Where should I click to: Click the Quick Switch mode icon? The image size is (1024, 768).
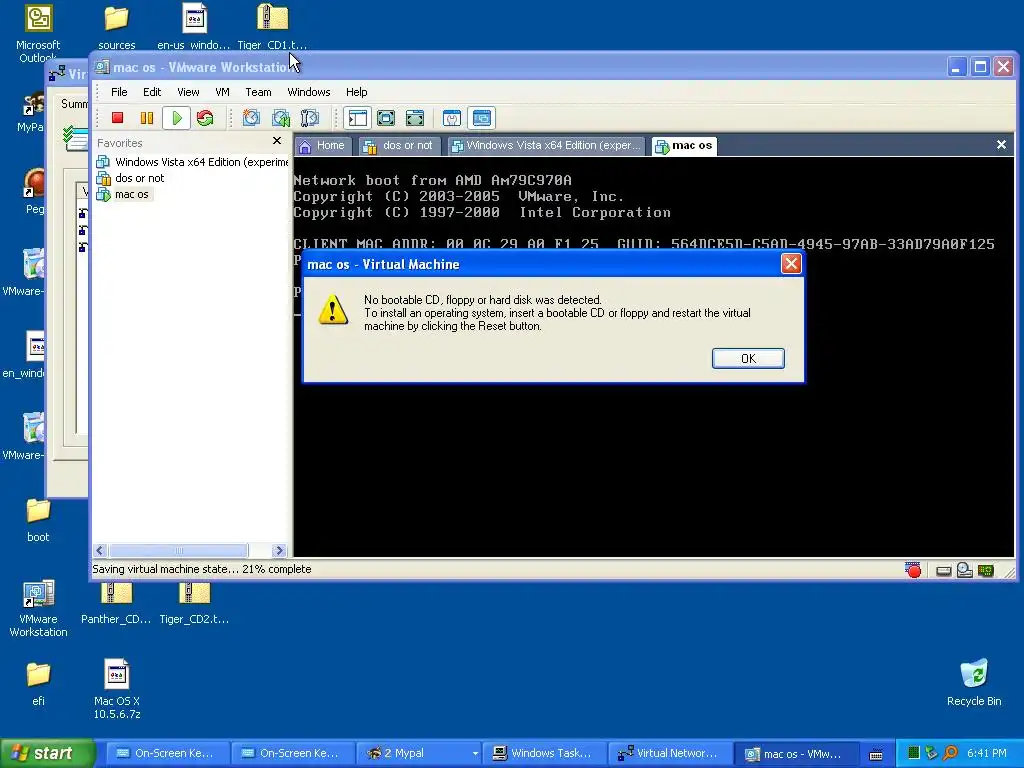386,118
